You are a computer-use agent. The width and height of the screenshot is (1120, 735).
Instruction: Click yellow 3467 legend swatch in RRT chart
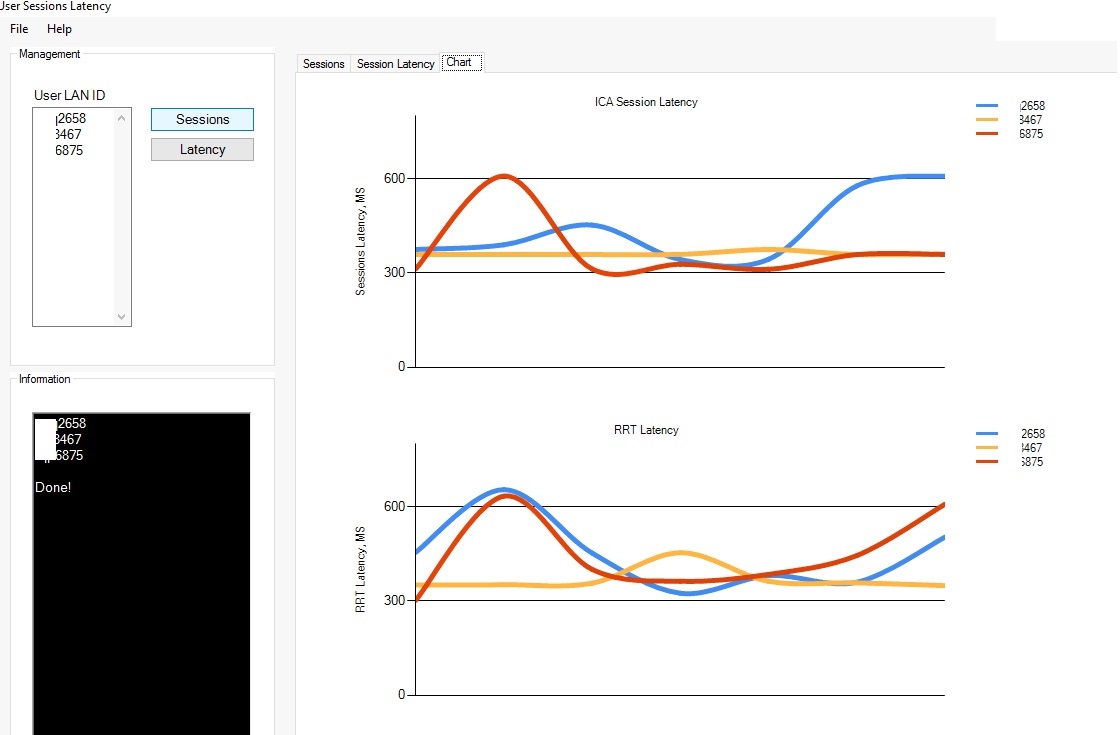[987, 447]
